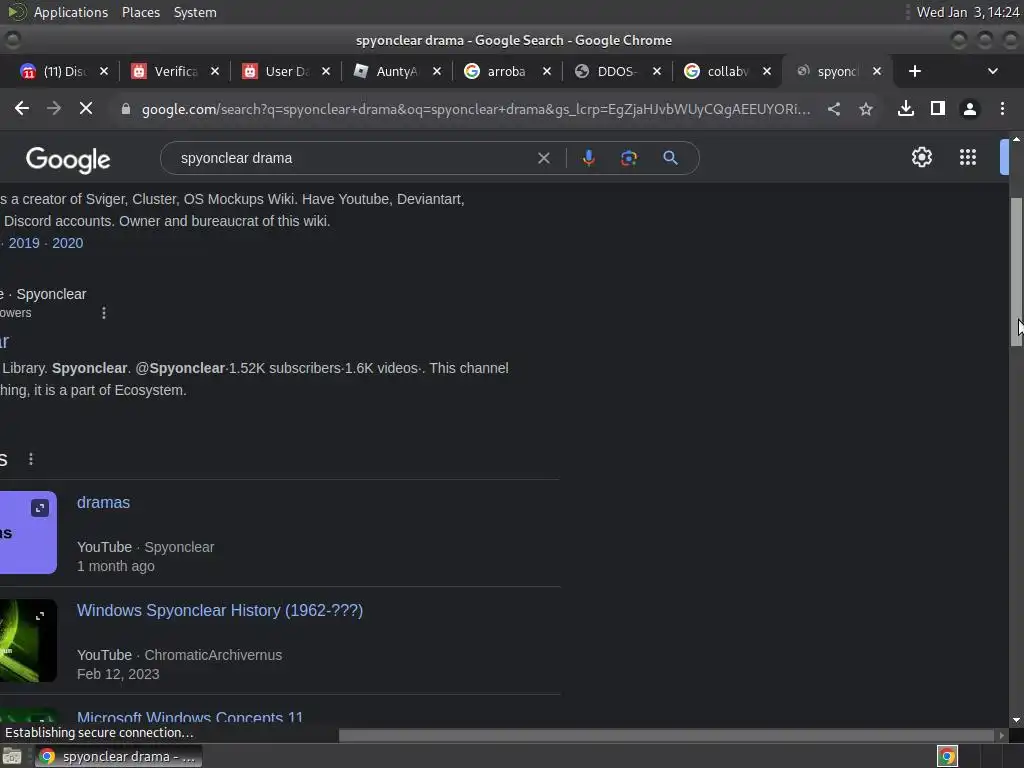This screenshot has height=768, width=1024.
Task: Toggle the Chrome side panel
Action: point(938,108)
